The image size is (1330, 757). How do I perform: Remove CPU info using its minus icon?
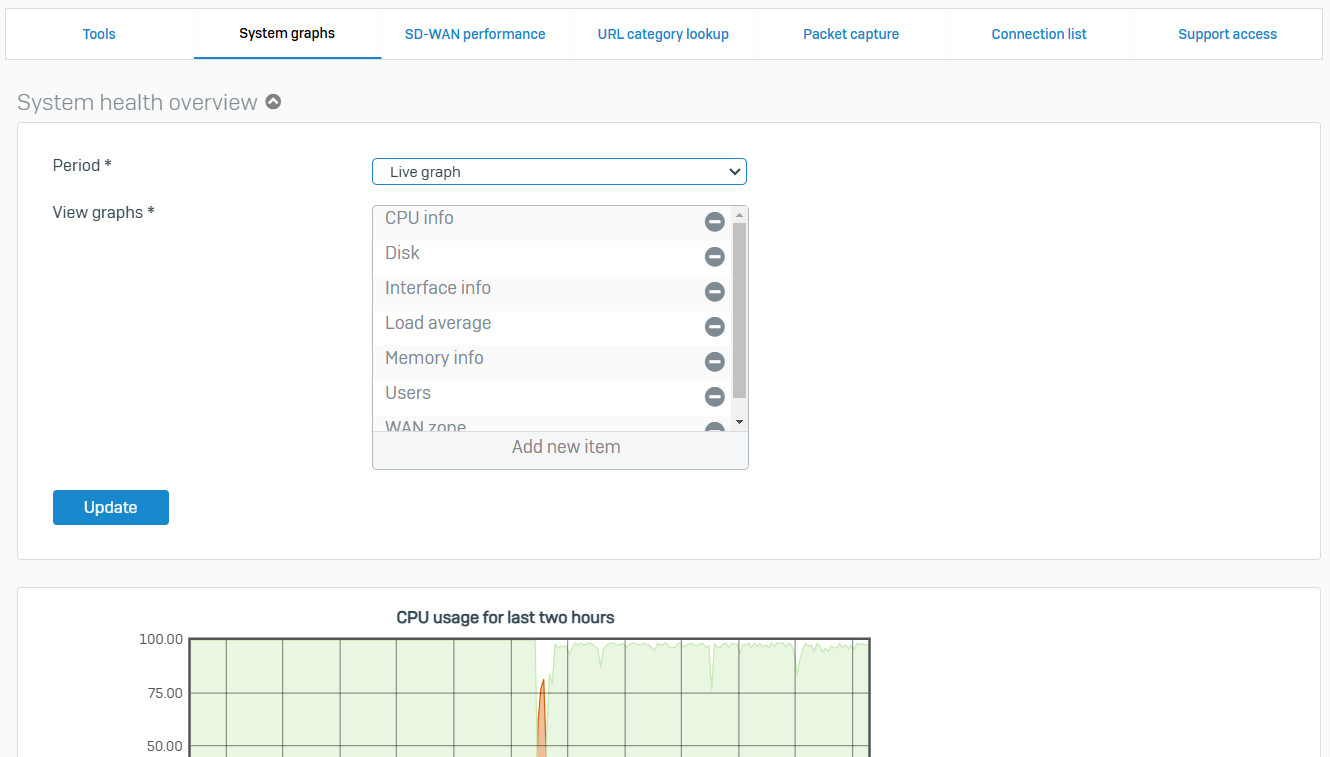point(714,222)
